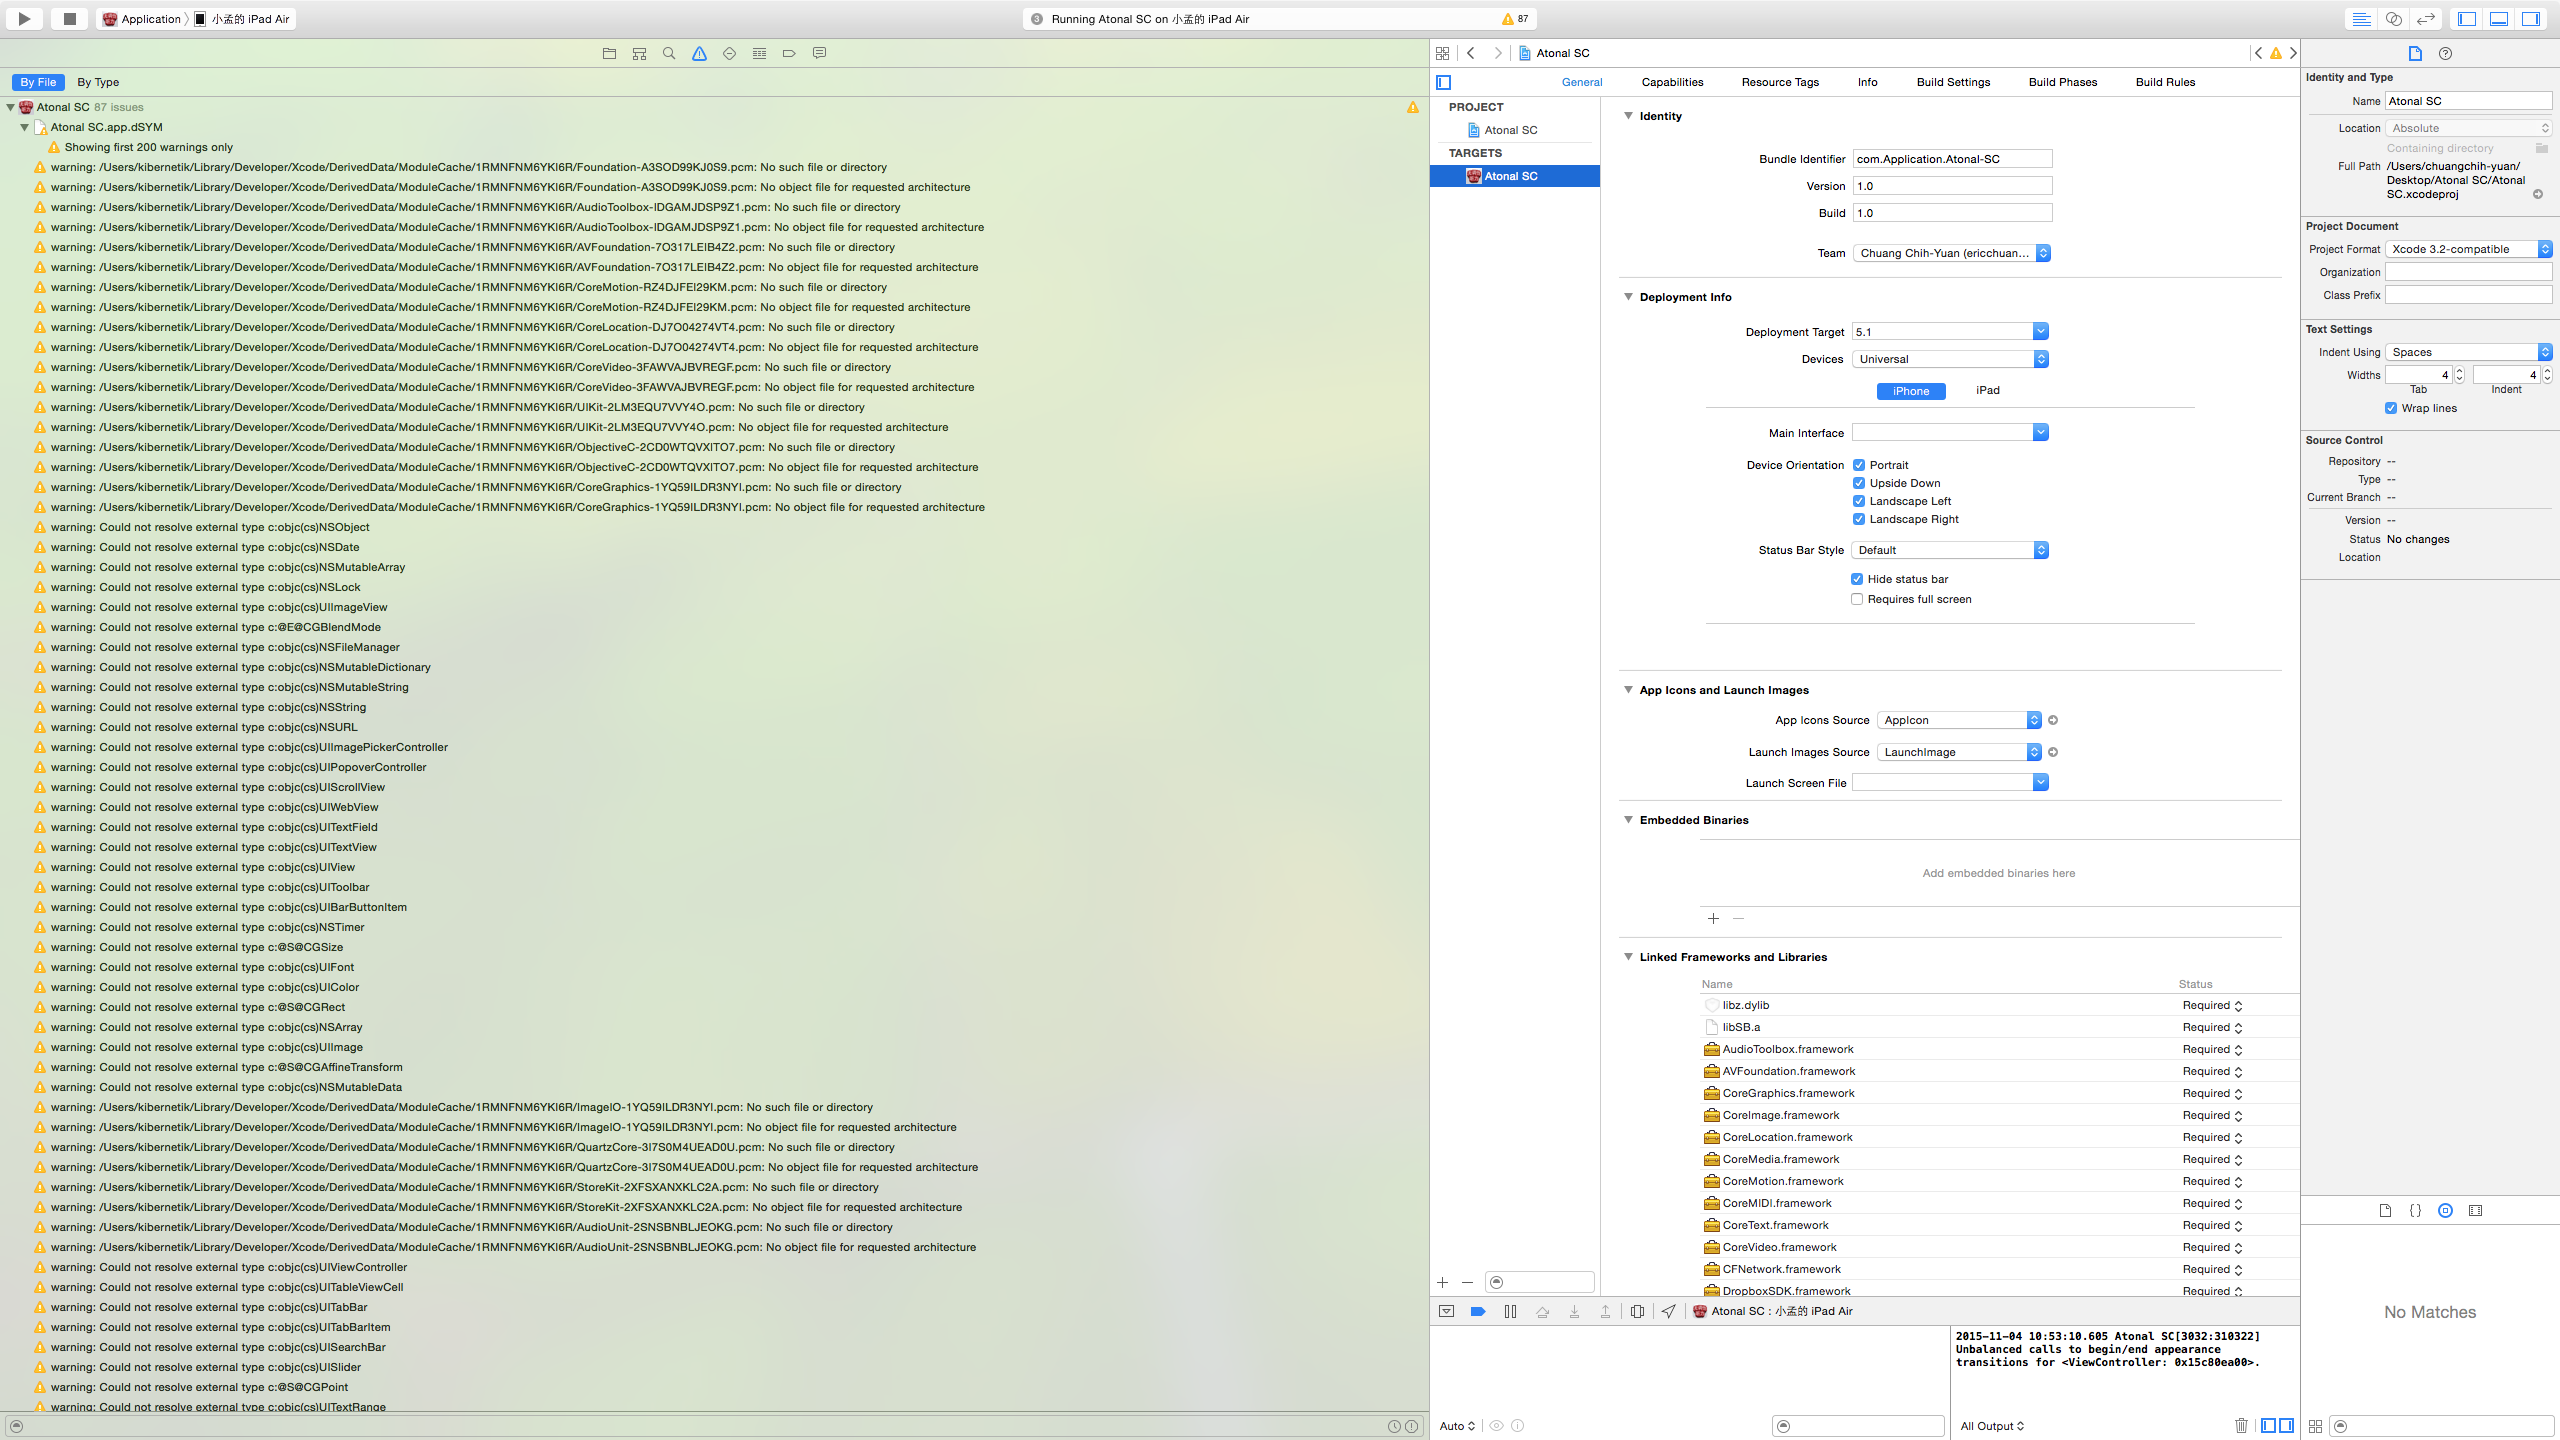Open the Project Format dropdown
This screenshot has height=1440, width=2560.
pyautogui.click(x=2469, y=249)
